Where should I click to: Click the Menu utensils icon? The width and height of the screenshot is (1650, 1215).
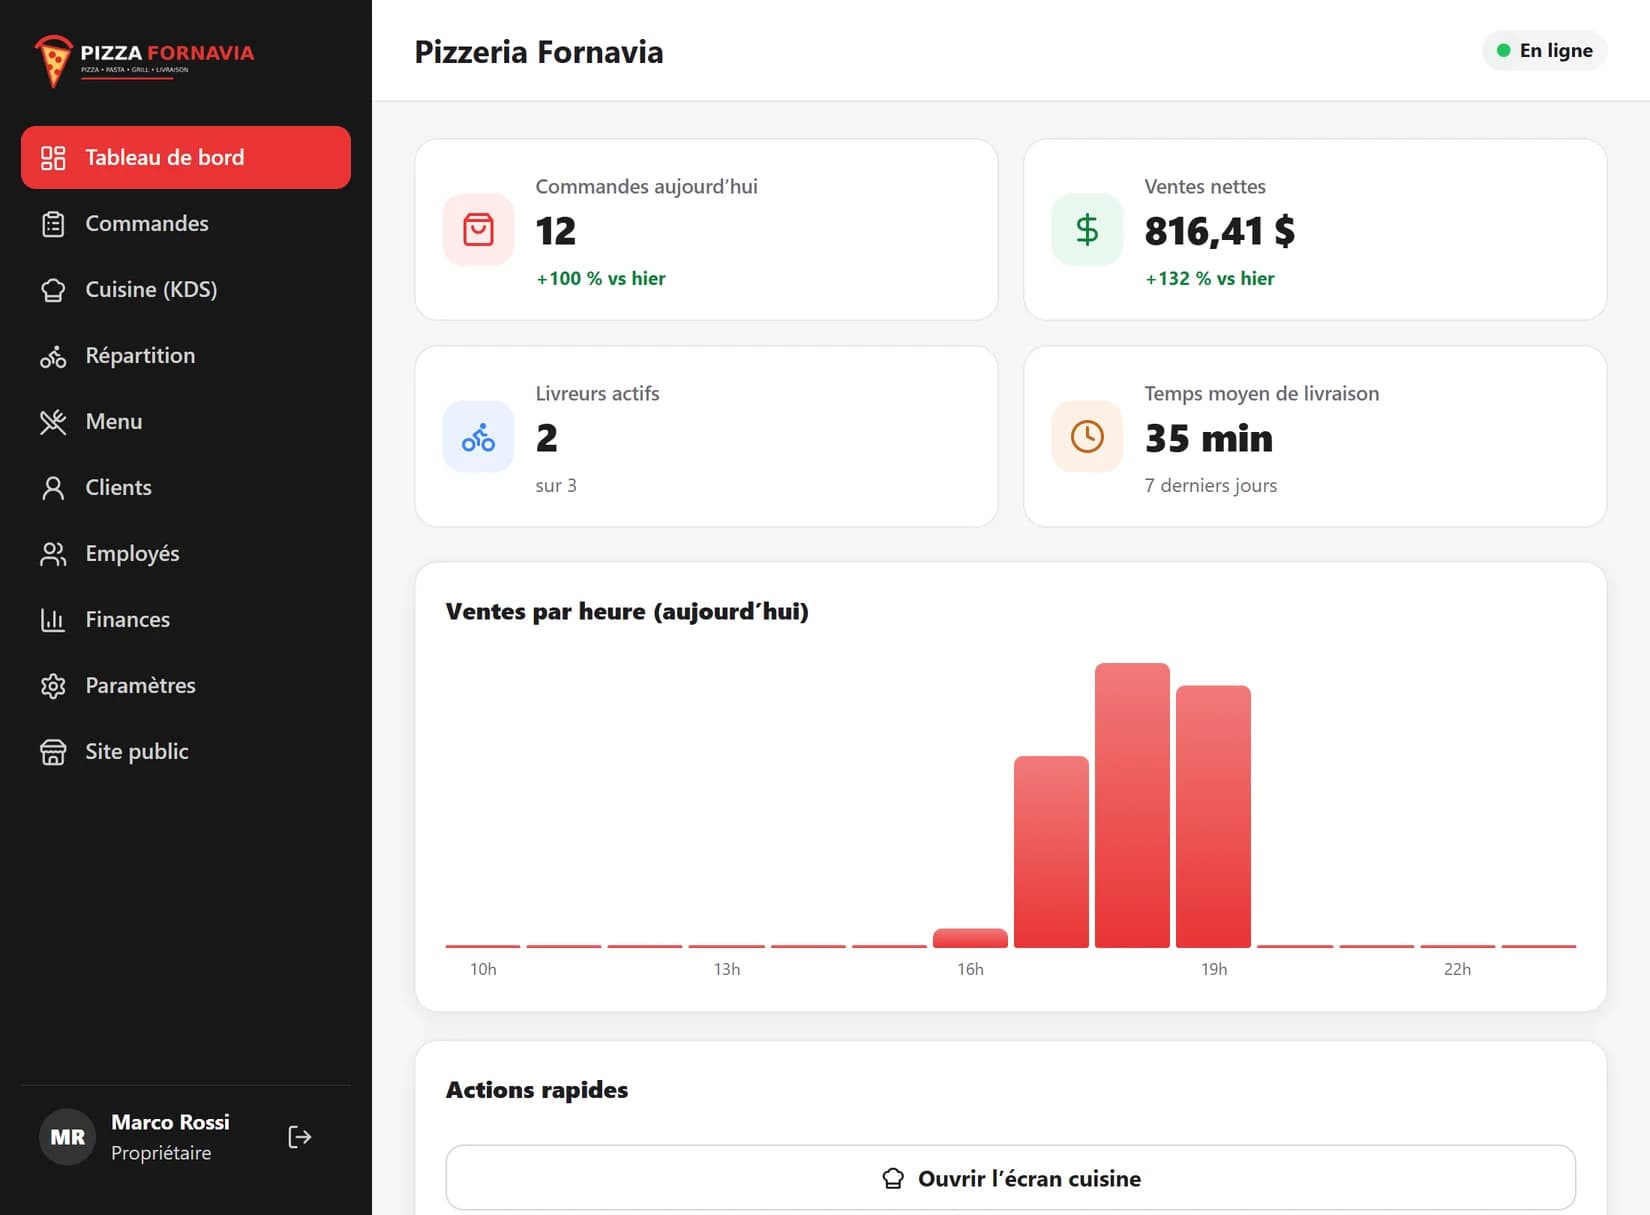click(53, 422)
